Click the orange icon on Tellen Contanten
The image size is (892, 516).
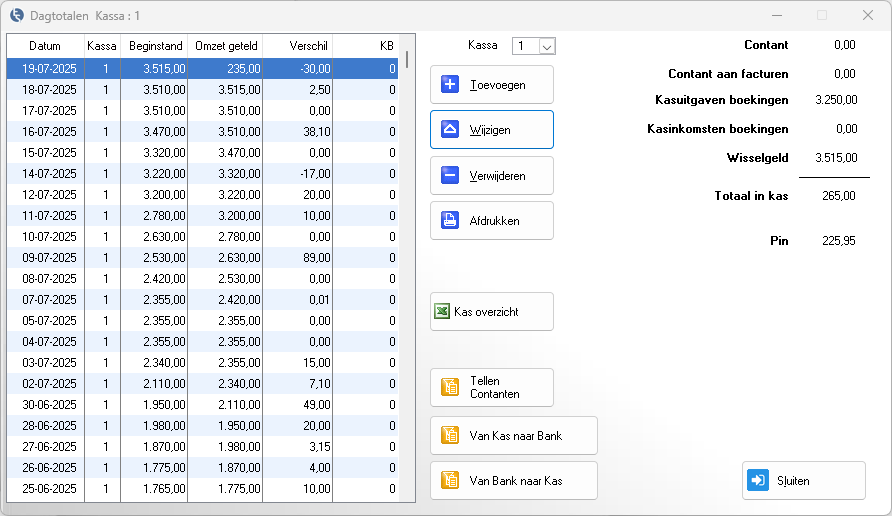click(x=449, y=387)
